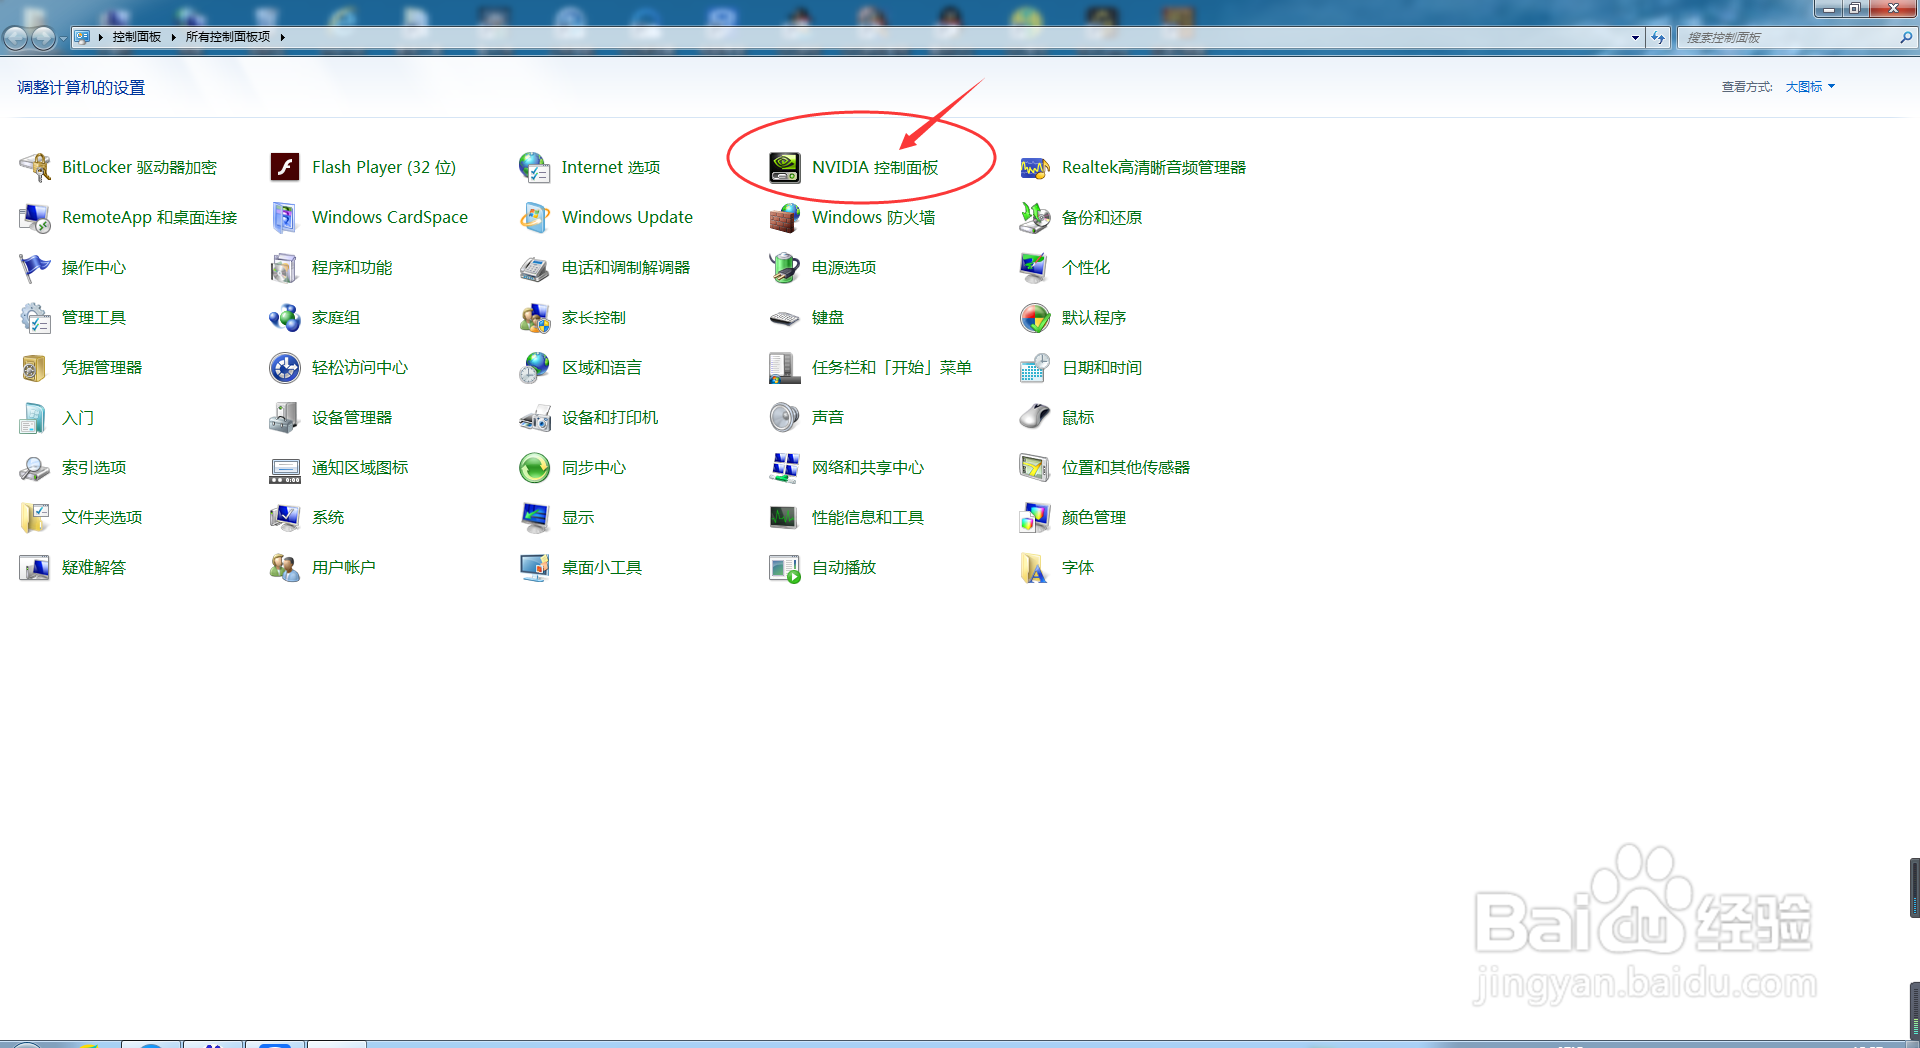Open Windows 防火墙 brick wall icon
The image size is (1920, 1048).
784,217
